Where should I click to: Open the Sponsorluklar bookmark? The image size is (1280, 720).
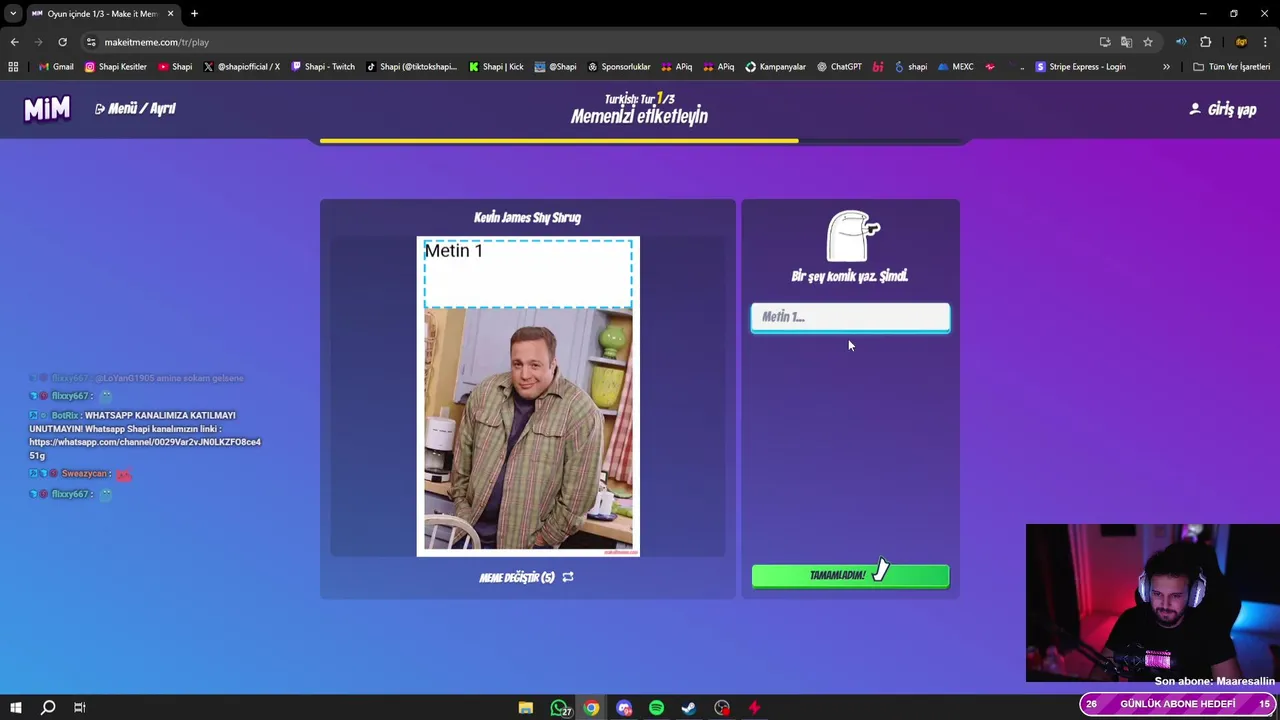619,67
